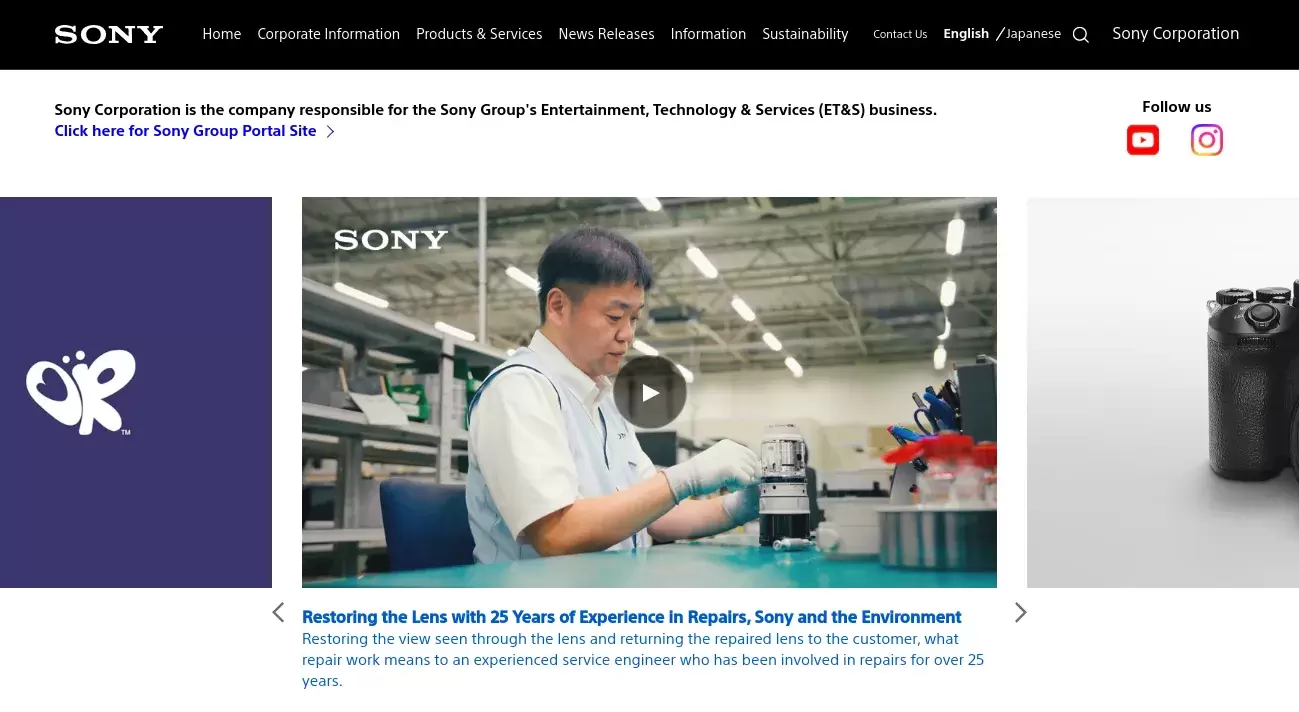Expand the Products & Services menu

(x=479, y=34)
